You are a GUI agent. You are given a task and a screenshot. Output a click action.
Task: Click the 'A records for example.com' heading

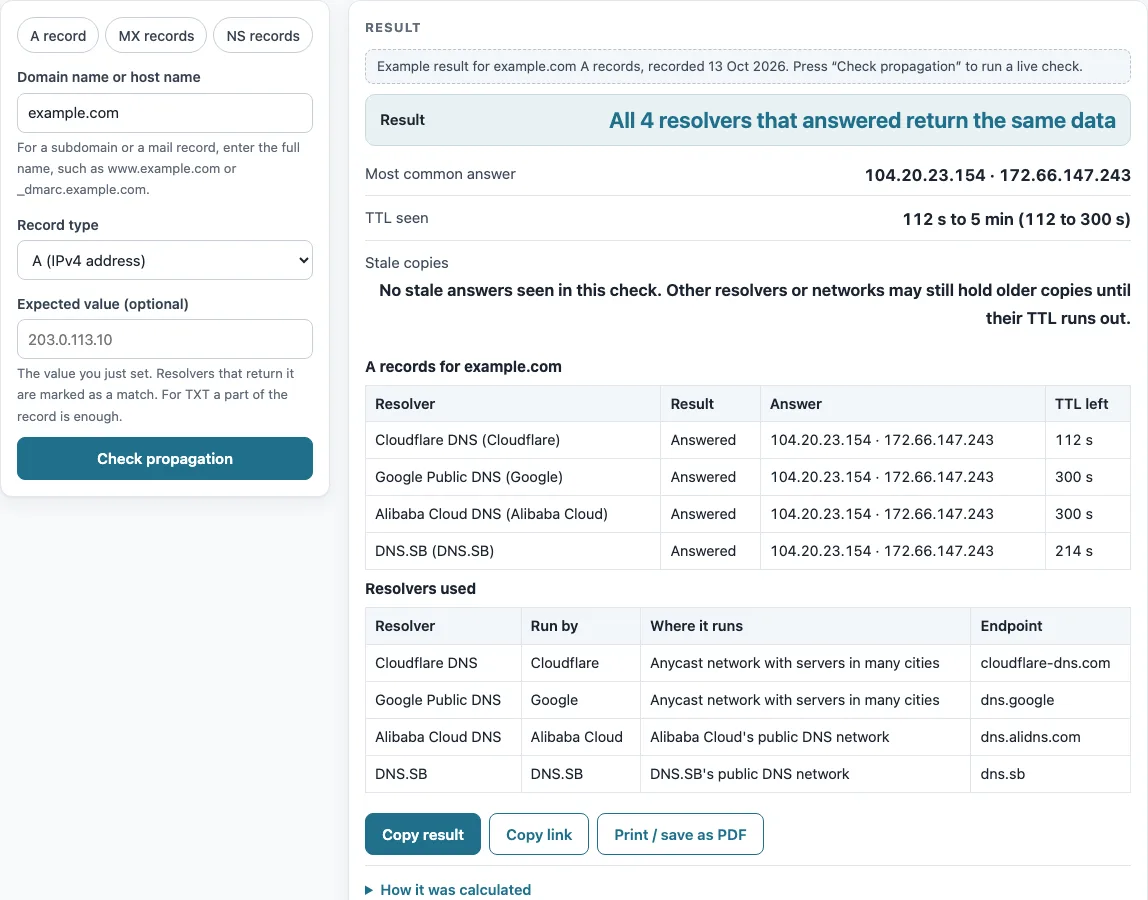point(463,367)
